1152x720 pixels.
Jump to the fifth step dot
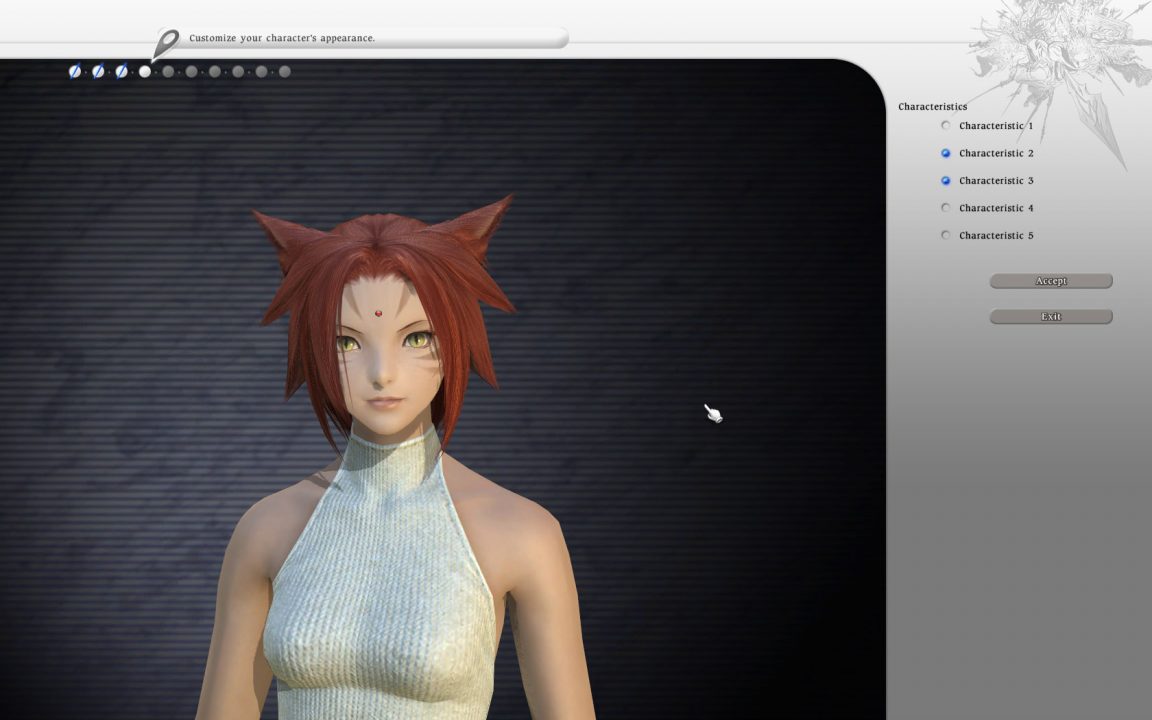pyautogui.click(x=168, y=71)
